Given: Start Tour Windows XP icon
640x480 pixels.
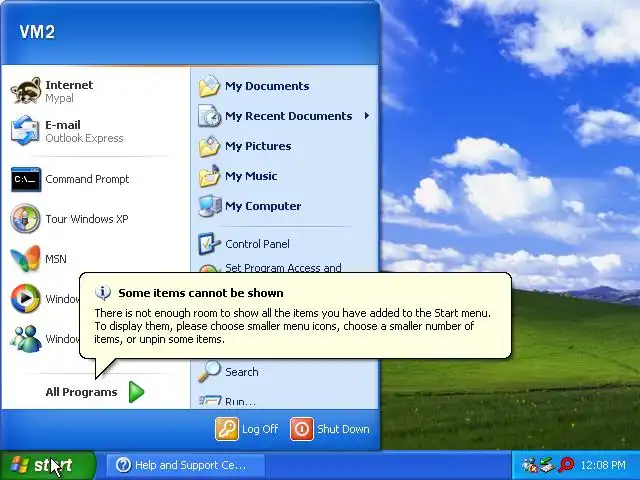Looking at the screenshot, I should coord(25,219).
